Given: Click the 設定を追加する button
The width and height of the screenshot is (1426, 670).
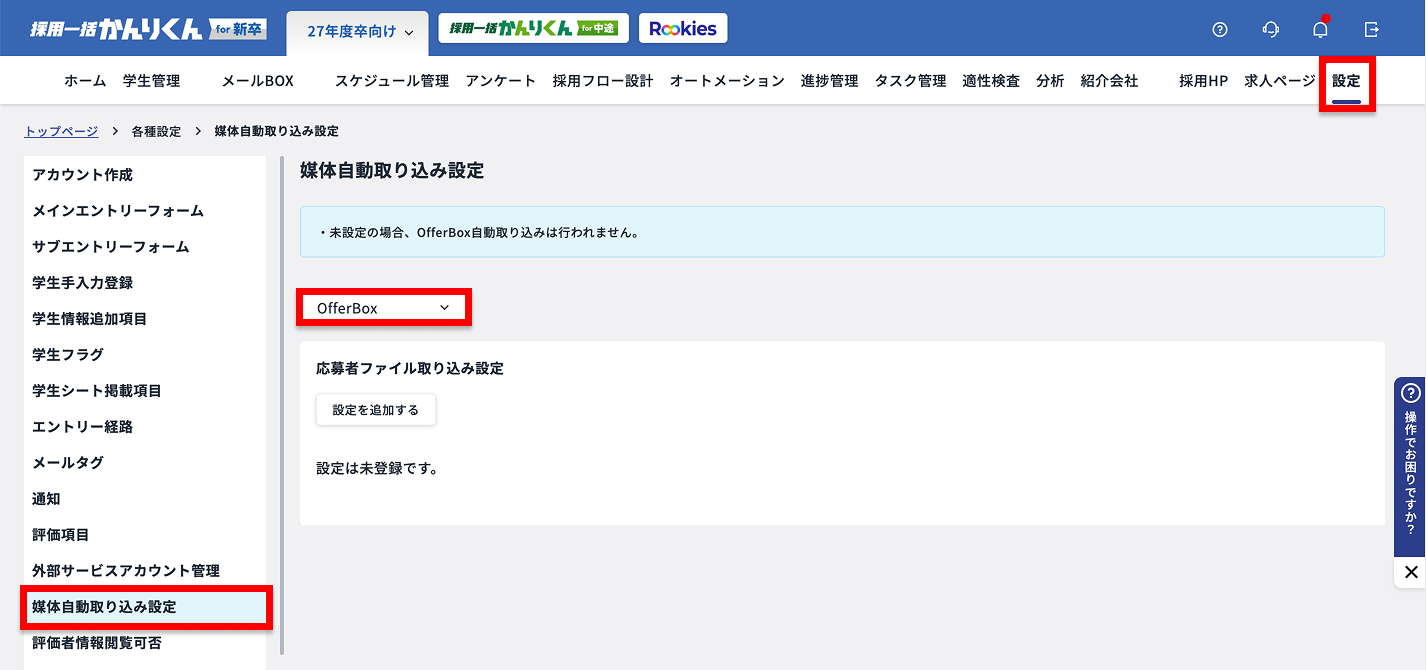Looking at the screenshot, I should pyautogui.click(x=375, y=410).
